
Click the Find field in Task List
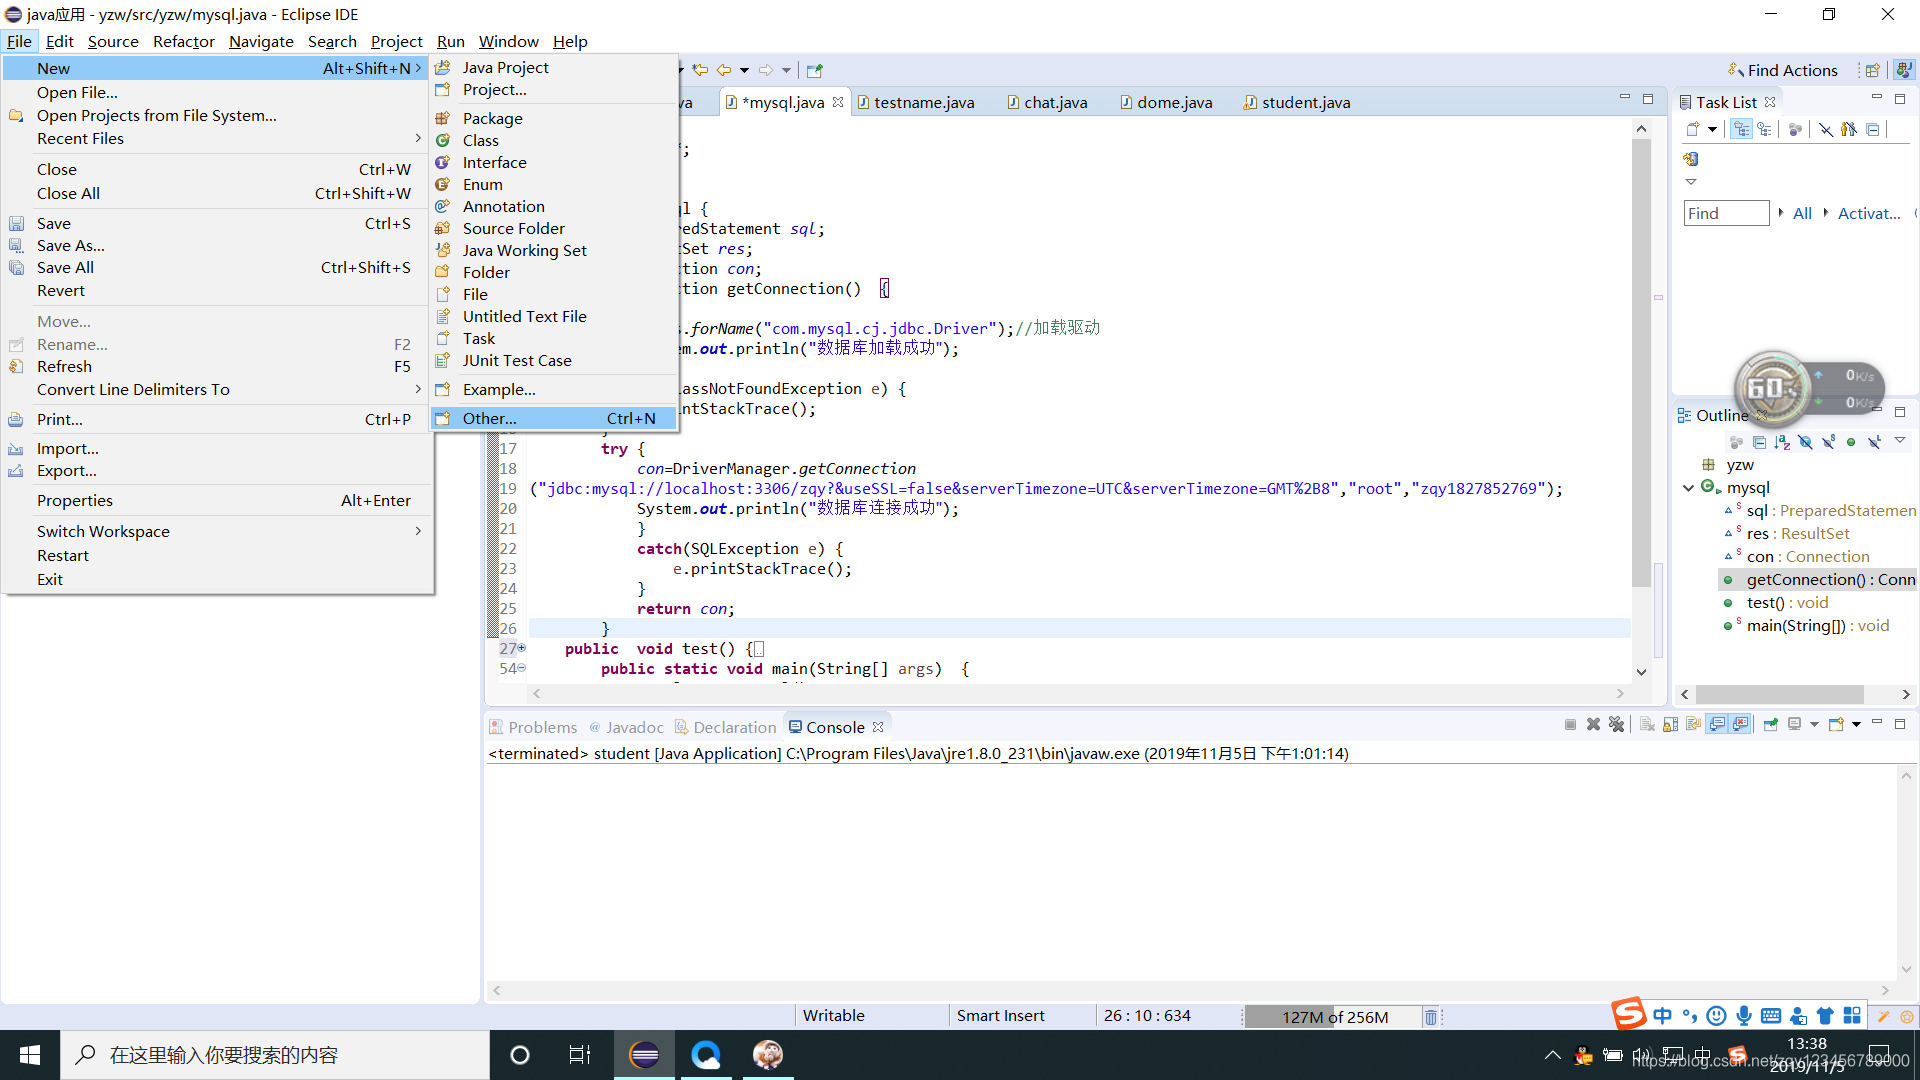pyautogui.click(x=1725, y=213)
